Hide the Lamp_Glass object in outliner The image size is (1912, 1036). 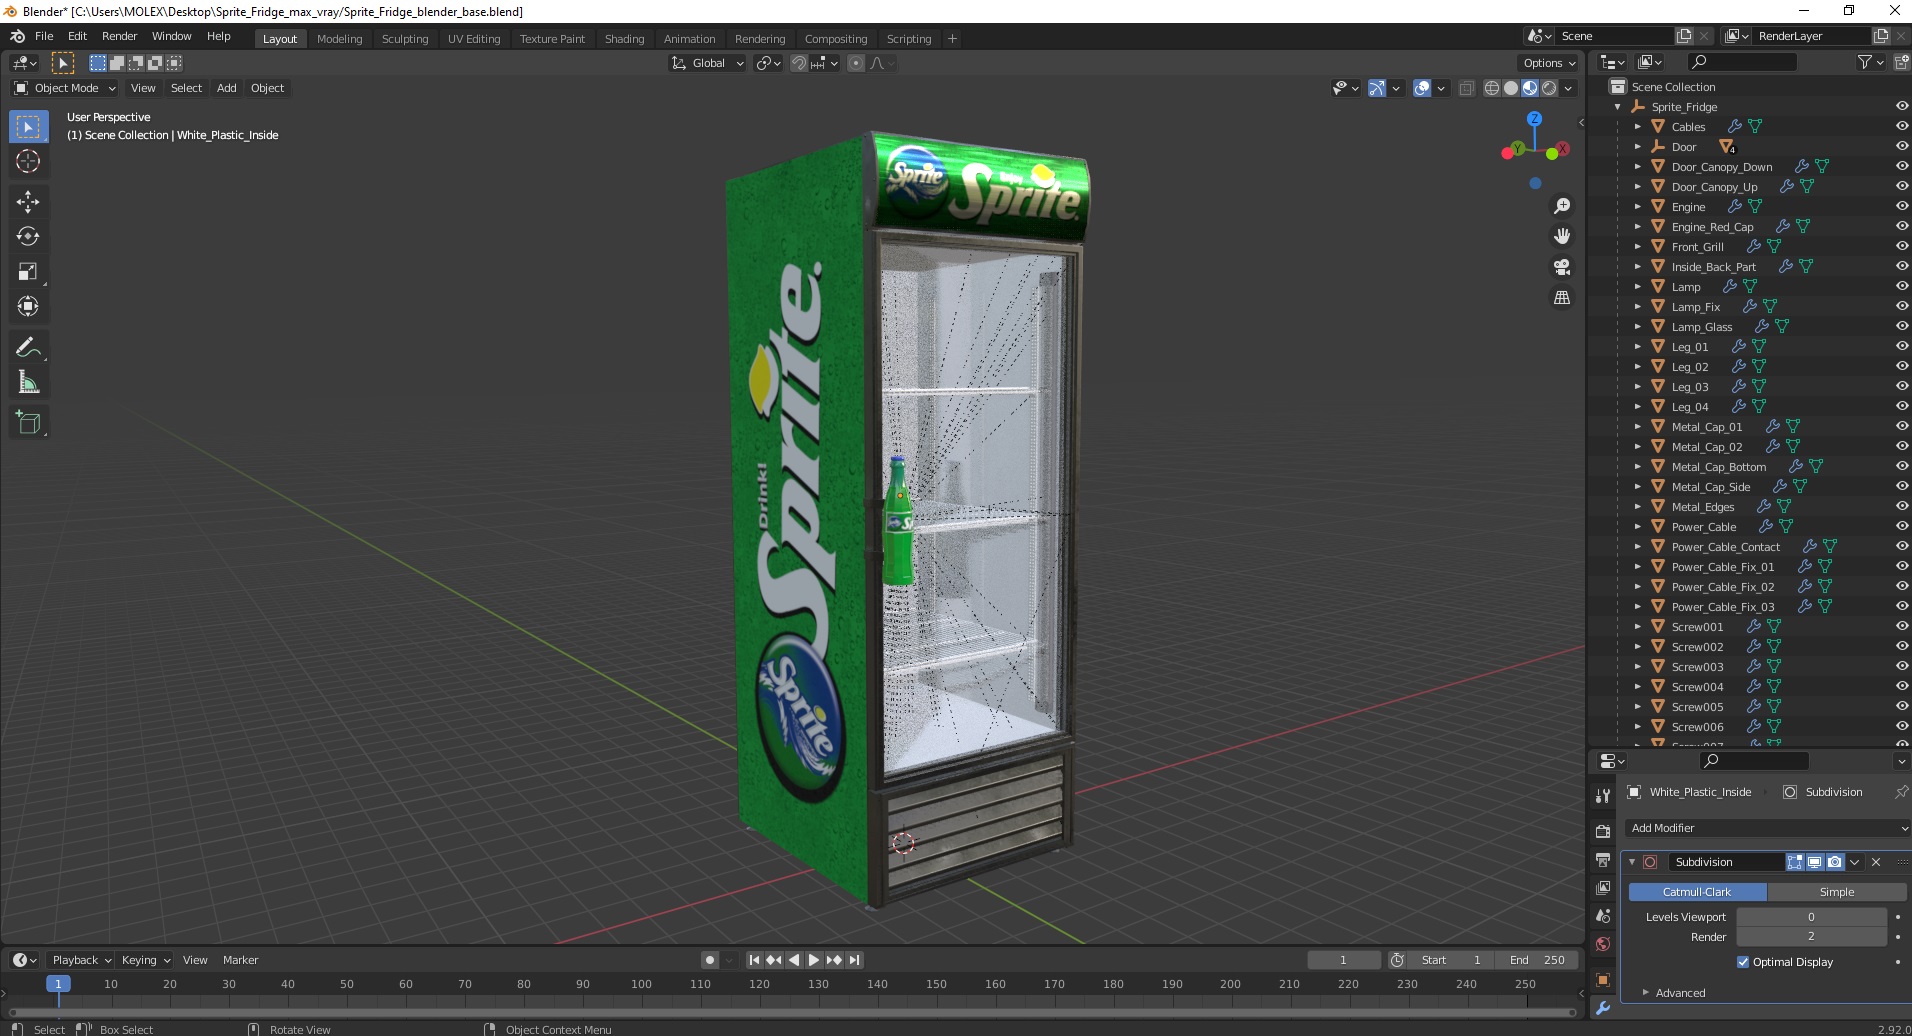(1901, 327)
